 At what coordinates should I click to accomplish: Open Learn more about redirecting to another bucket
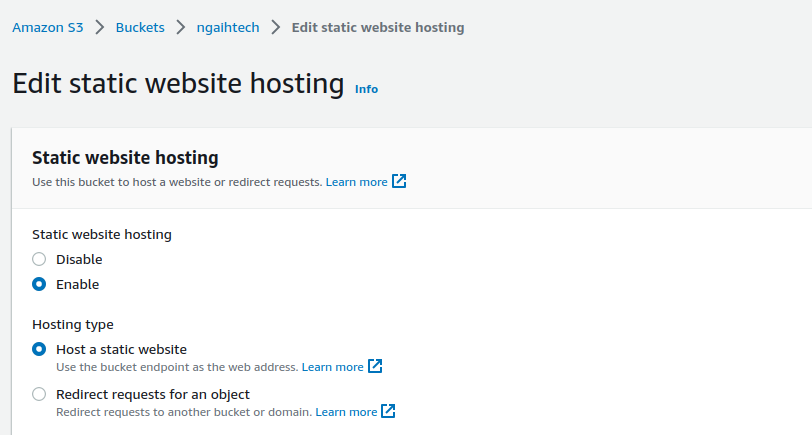click(x=346, y=412)
